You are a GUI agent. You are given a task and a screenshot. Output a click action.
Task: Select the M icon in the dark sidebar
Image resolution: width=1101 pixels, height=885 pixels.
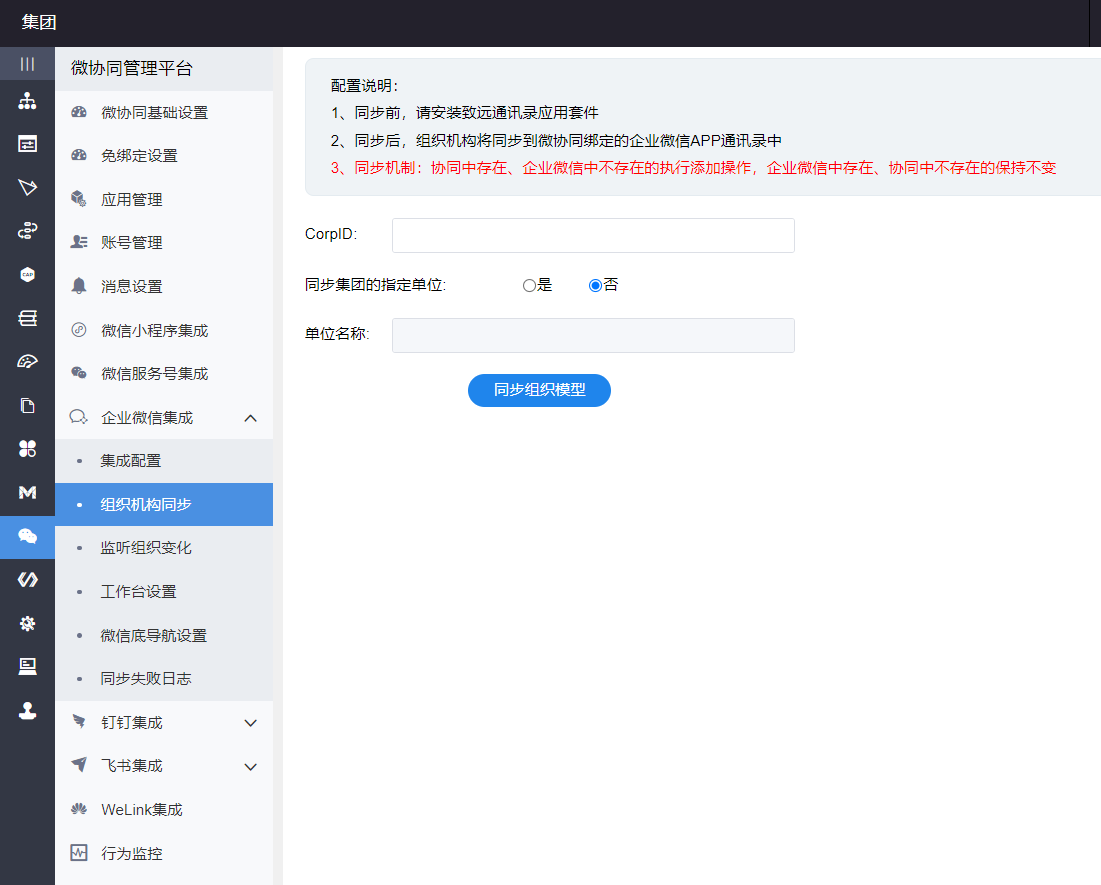pyautogui.click(x=27, y=492)
